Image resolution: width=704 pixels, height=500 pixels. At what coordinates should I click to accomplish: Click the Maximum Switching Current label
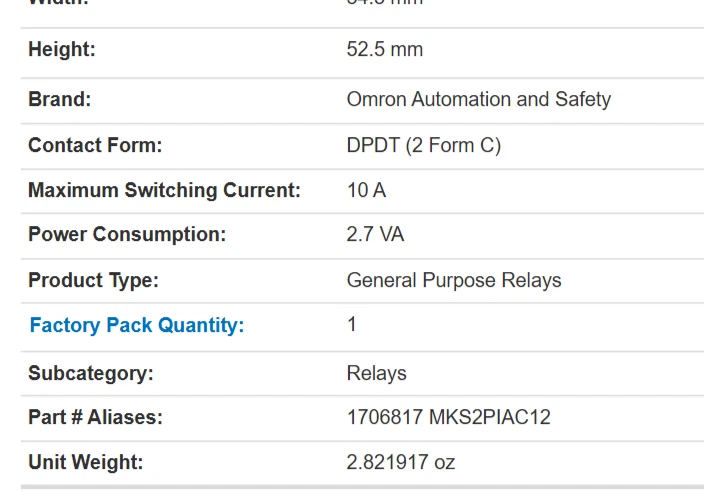point(164,190)
